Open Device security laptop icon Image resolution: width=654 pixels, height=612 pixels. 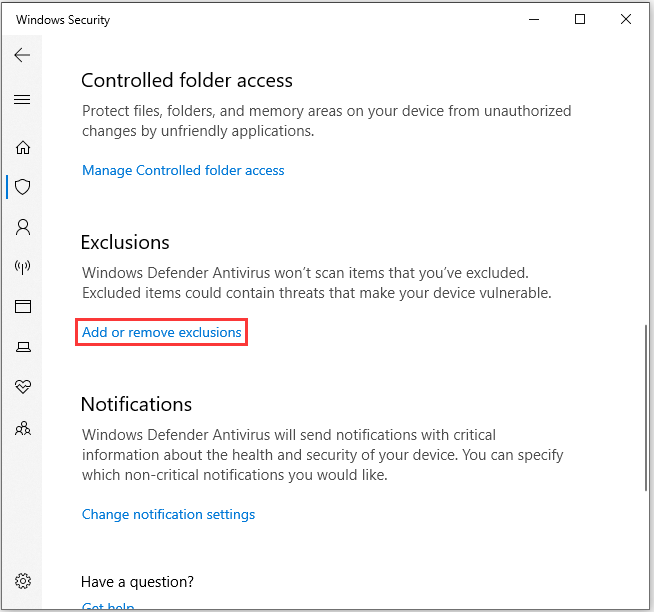[23, 347]
